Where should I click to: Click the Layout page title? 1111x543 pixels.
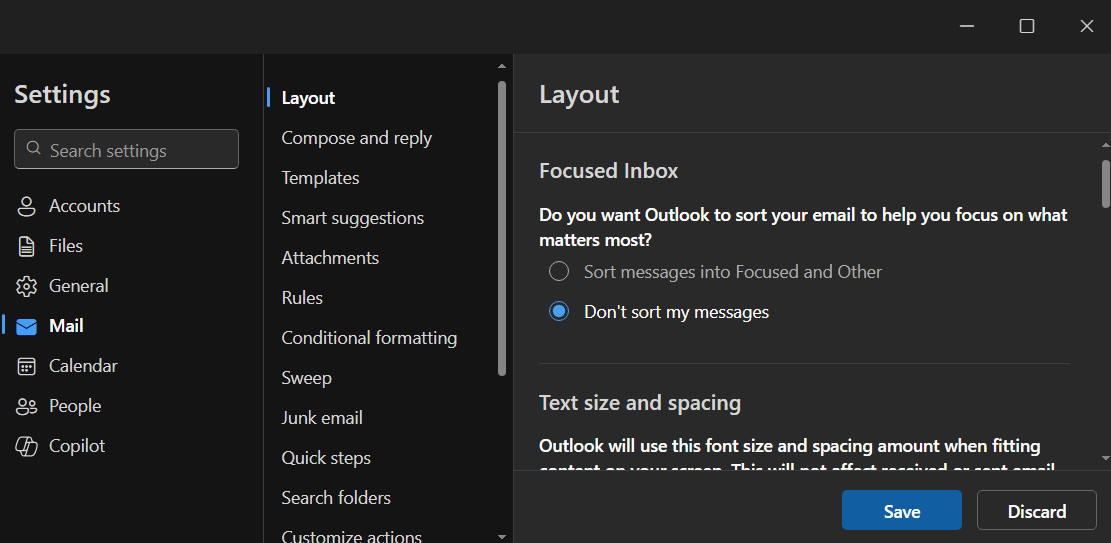pos(579,94)
